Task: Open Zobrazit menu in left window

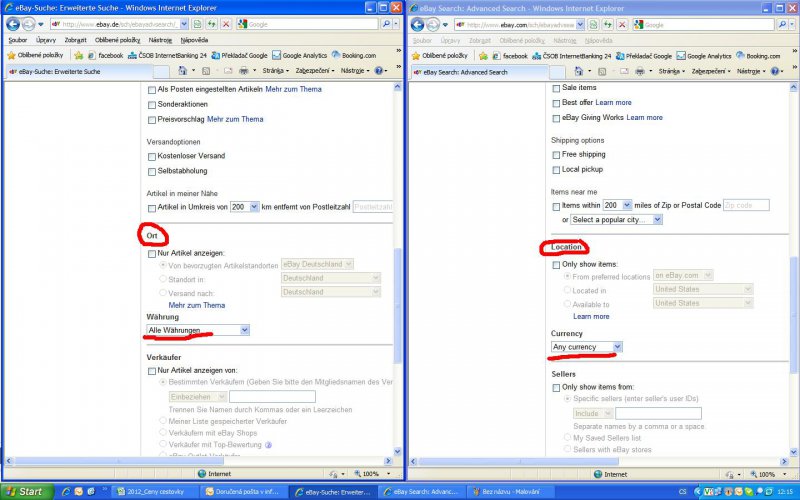Action: pos(76,40)
